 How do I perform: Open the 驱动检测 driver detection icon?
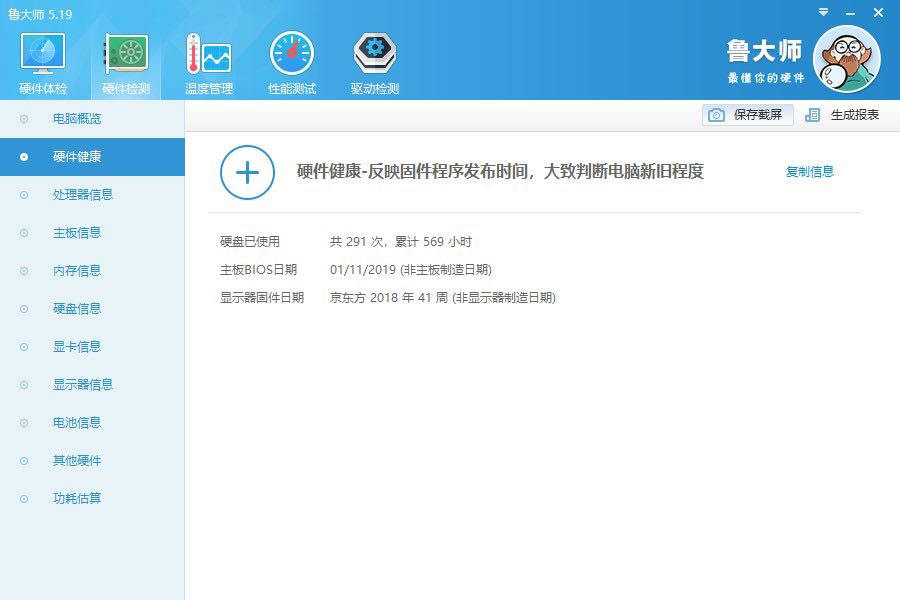point(375,53)
